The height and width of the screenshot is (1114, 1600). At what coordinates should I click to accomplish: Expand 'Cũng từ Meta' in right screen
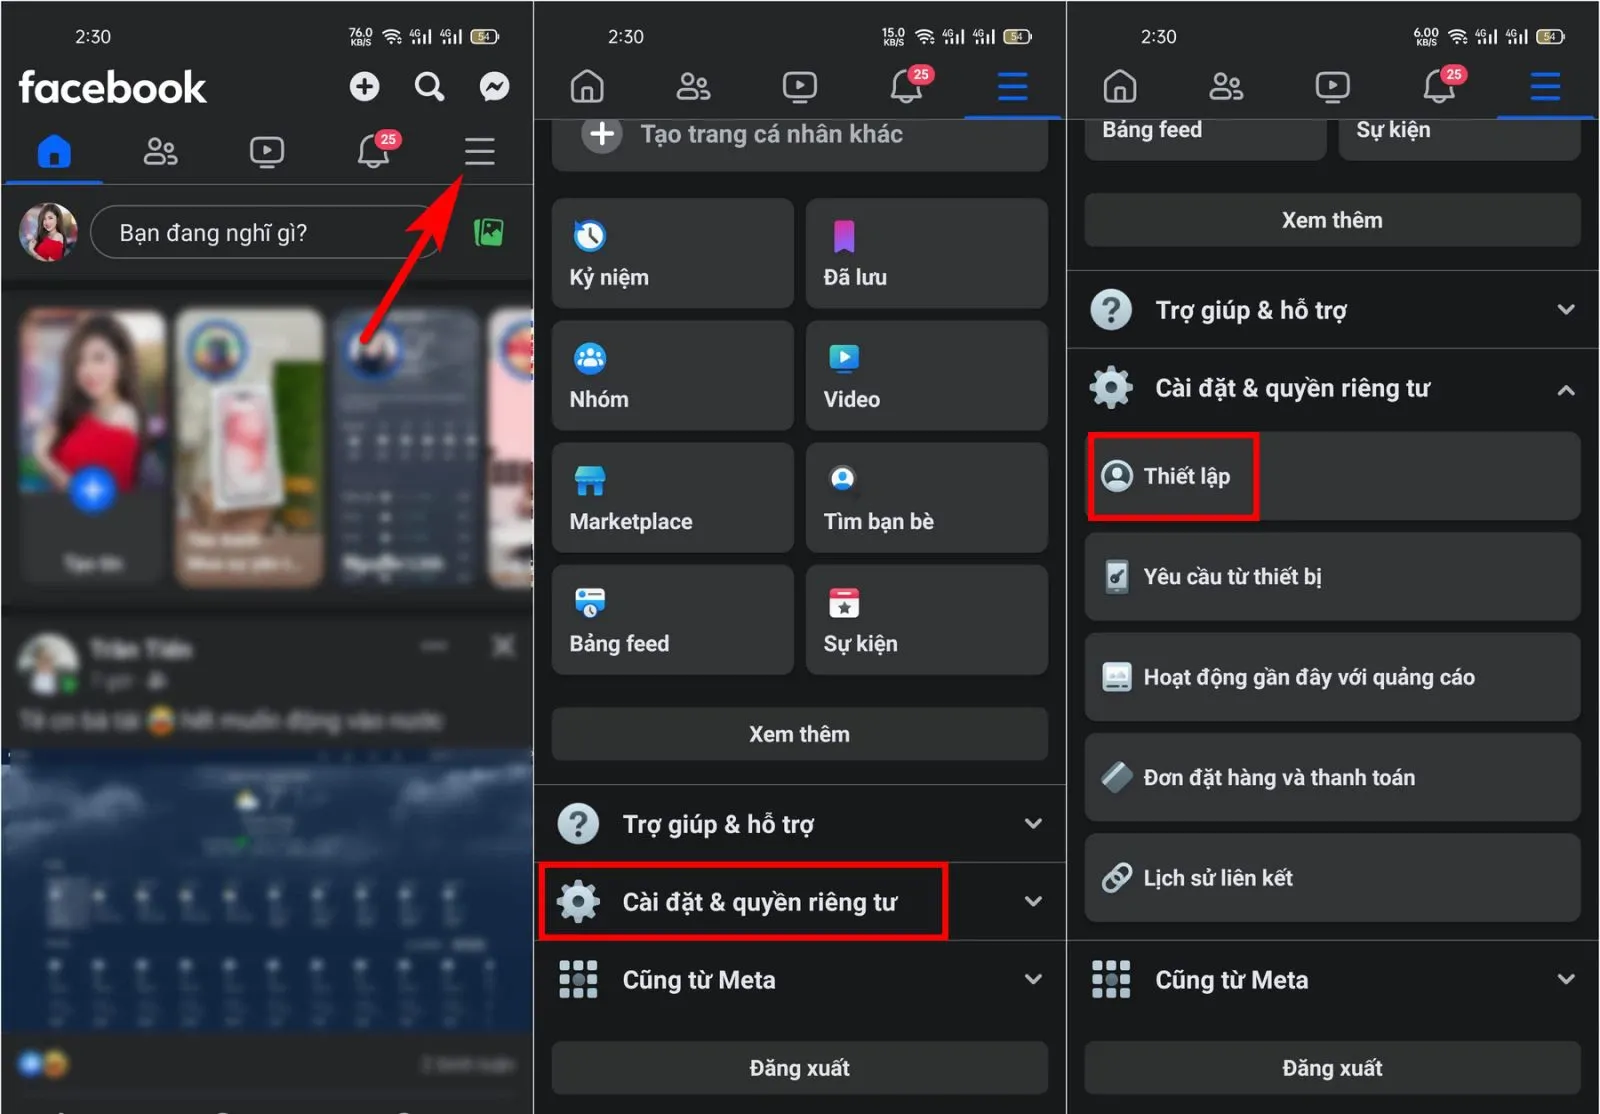(1333, 980)
